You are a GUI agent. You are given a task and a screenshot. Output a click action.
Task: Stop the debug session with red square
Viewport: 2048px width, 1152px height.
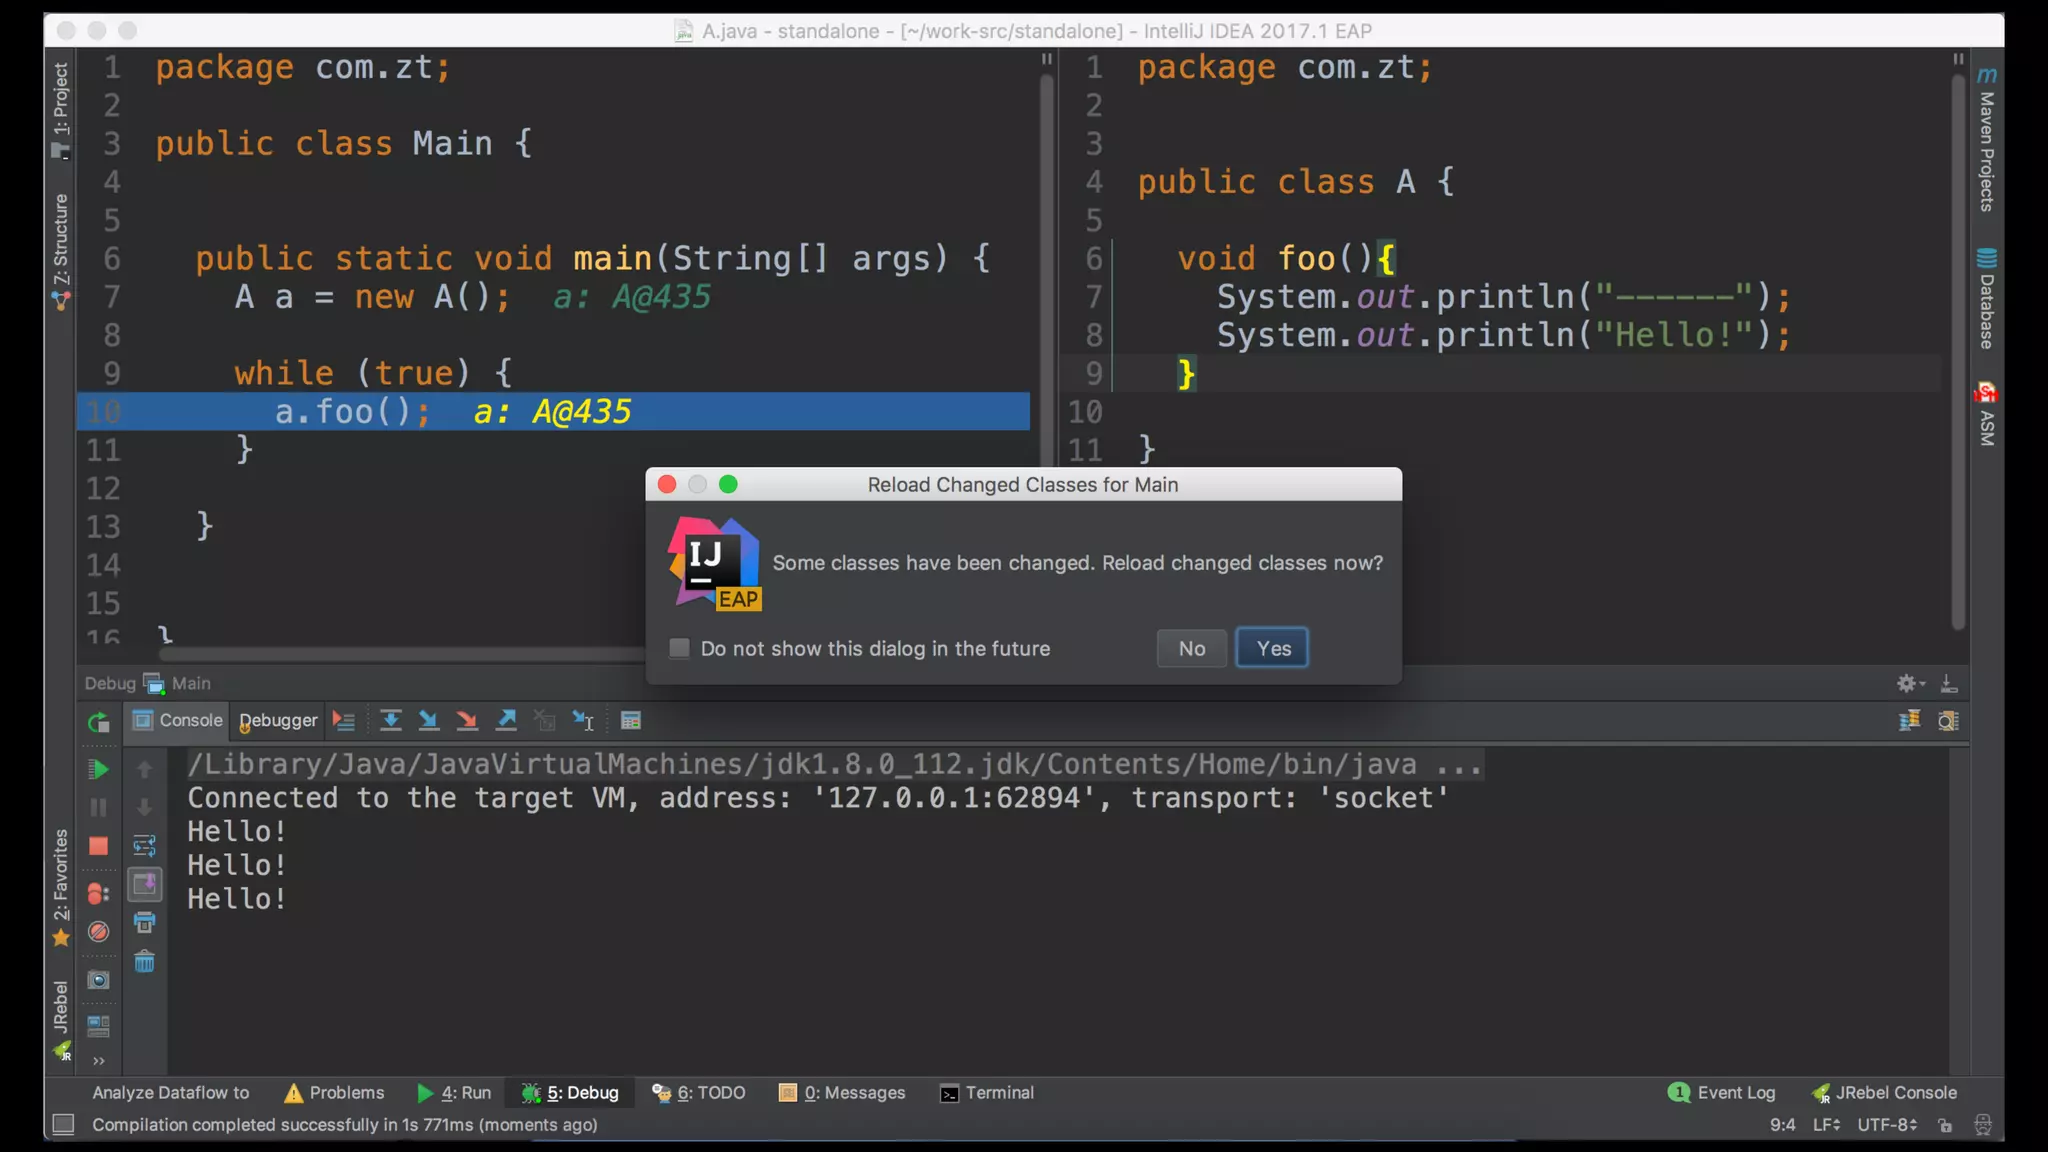[x=98, y=846]
